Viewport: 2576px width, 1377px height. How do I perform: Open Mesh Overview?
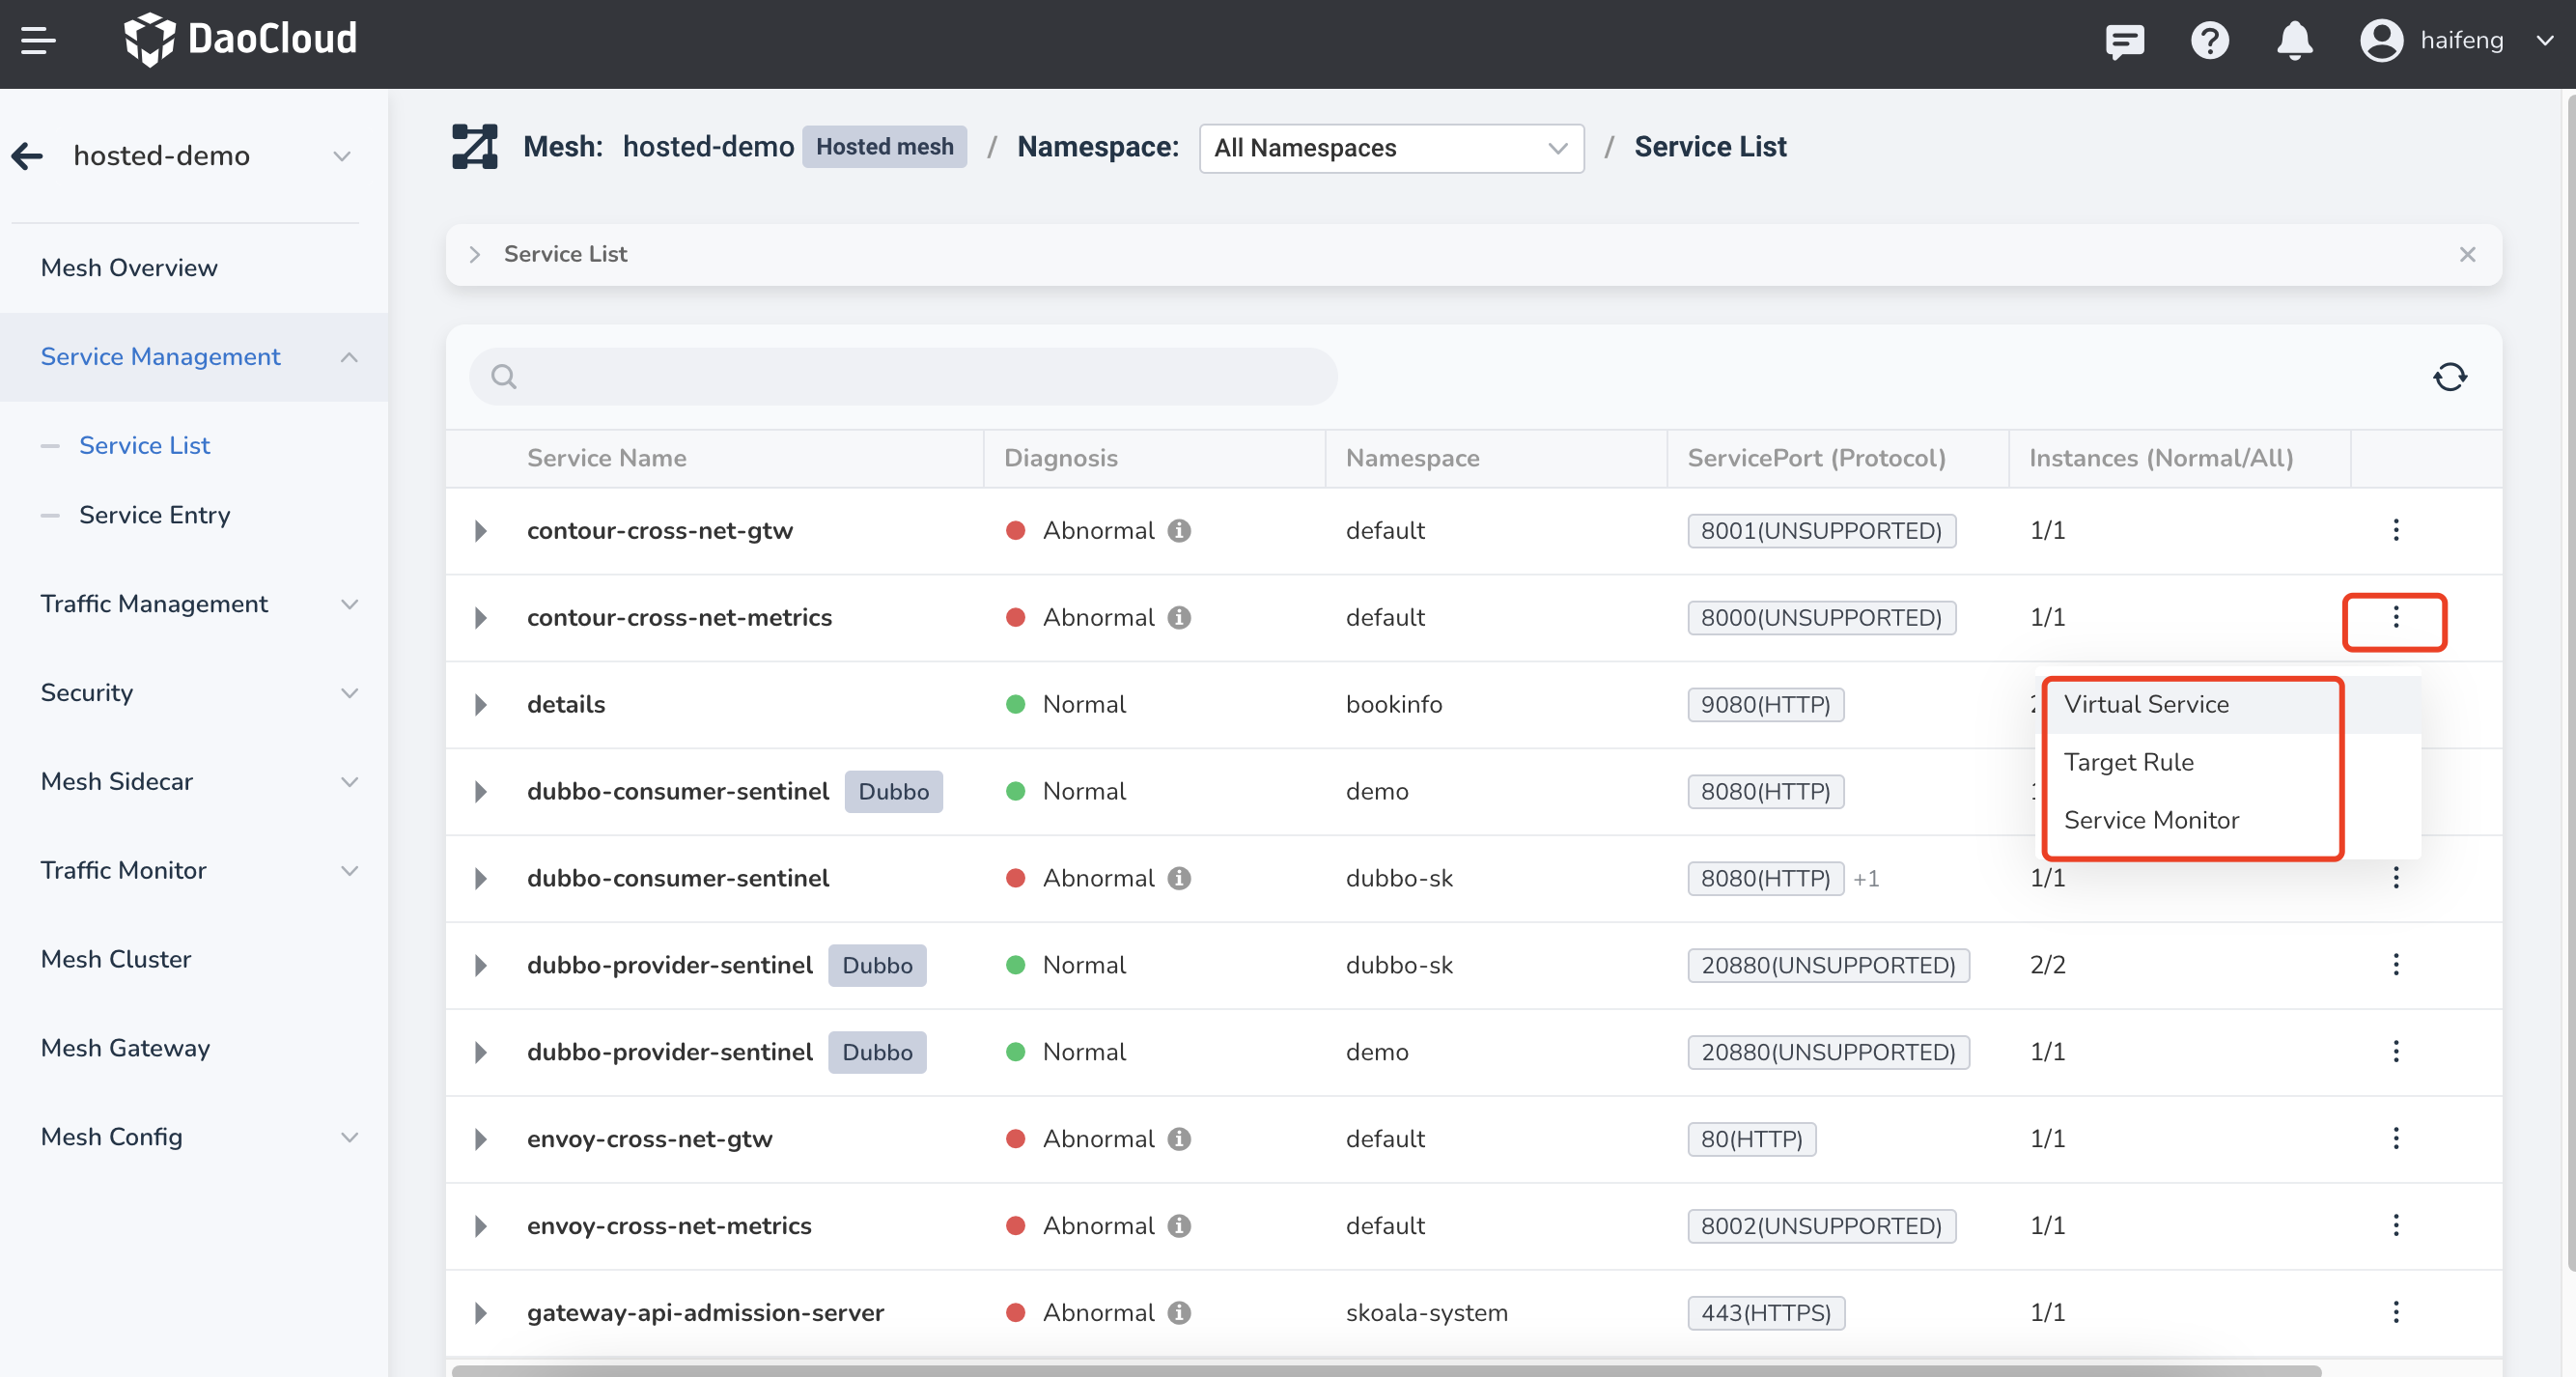(129, 268)
